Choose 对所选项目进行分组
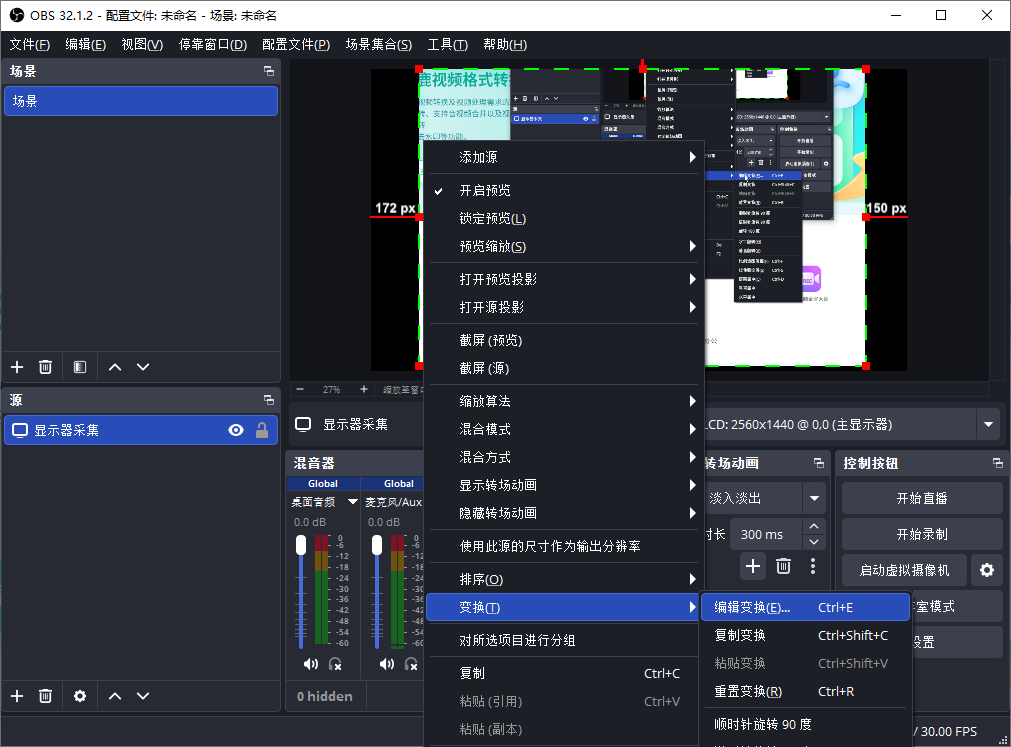Screen dimensions: 1011x747 pos(564,641)
